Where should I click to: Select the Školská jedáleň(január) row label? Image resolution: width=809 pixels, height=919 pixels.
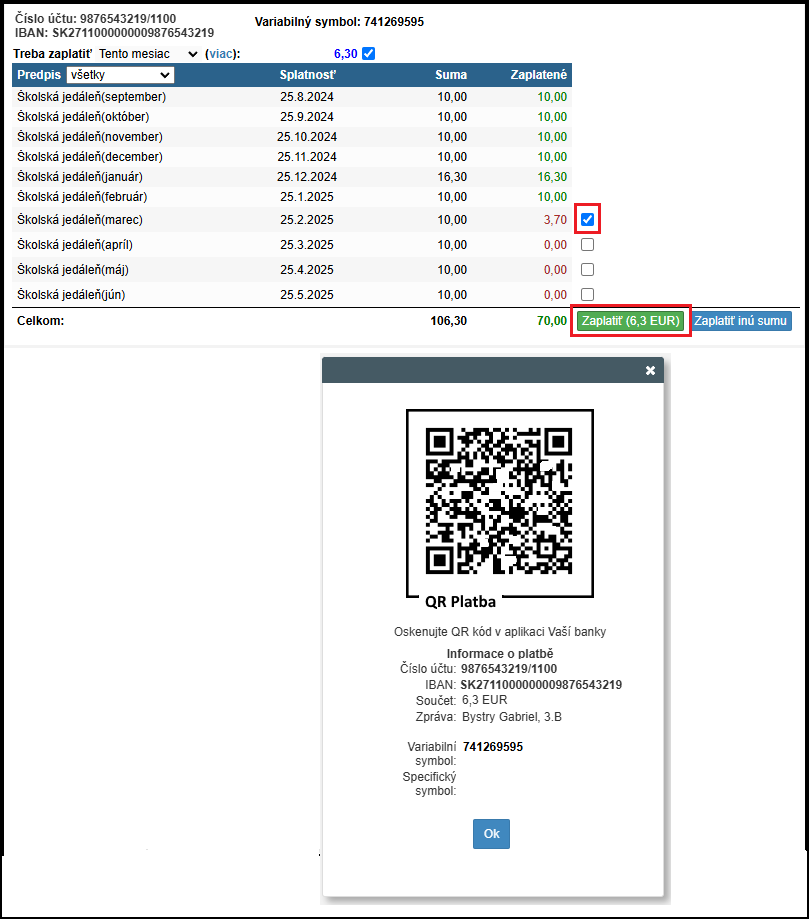click(x=80, y=176)
